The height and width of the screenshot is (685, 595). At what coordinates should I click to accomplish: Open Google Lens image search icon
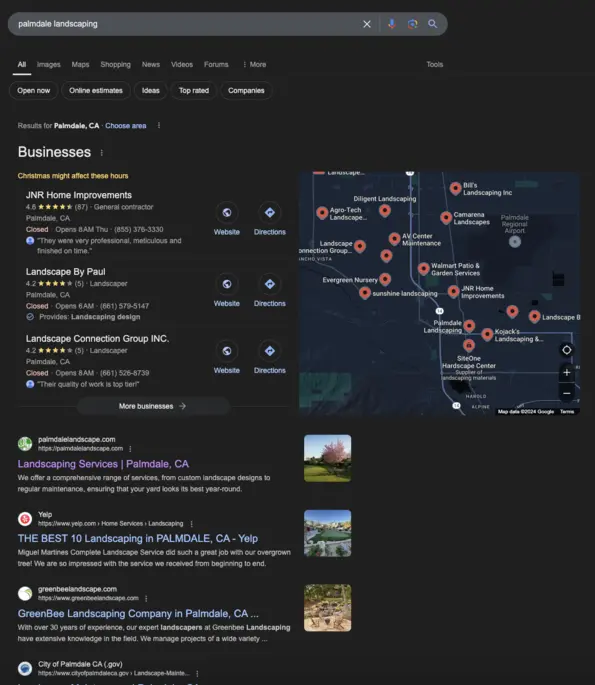pos(412,24)
